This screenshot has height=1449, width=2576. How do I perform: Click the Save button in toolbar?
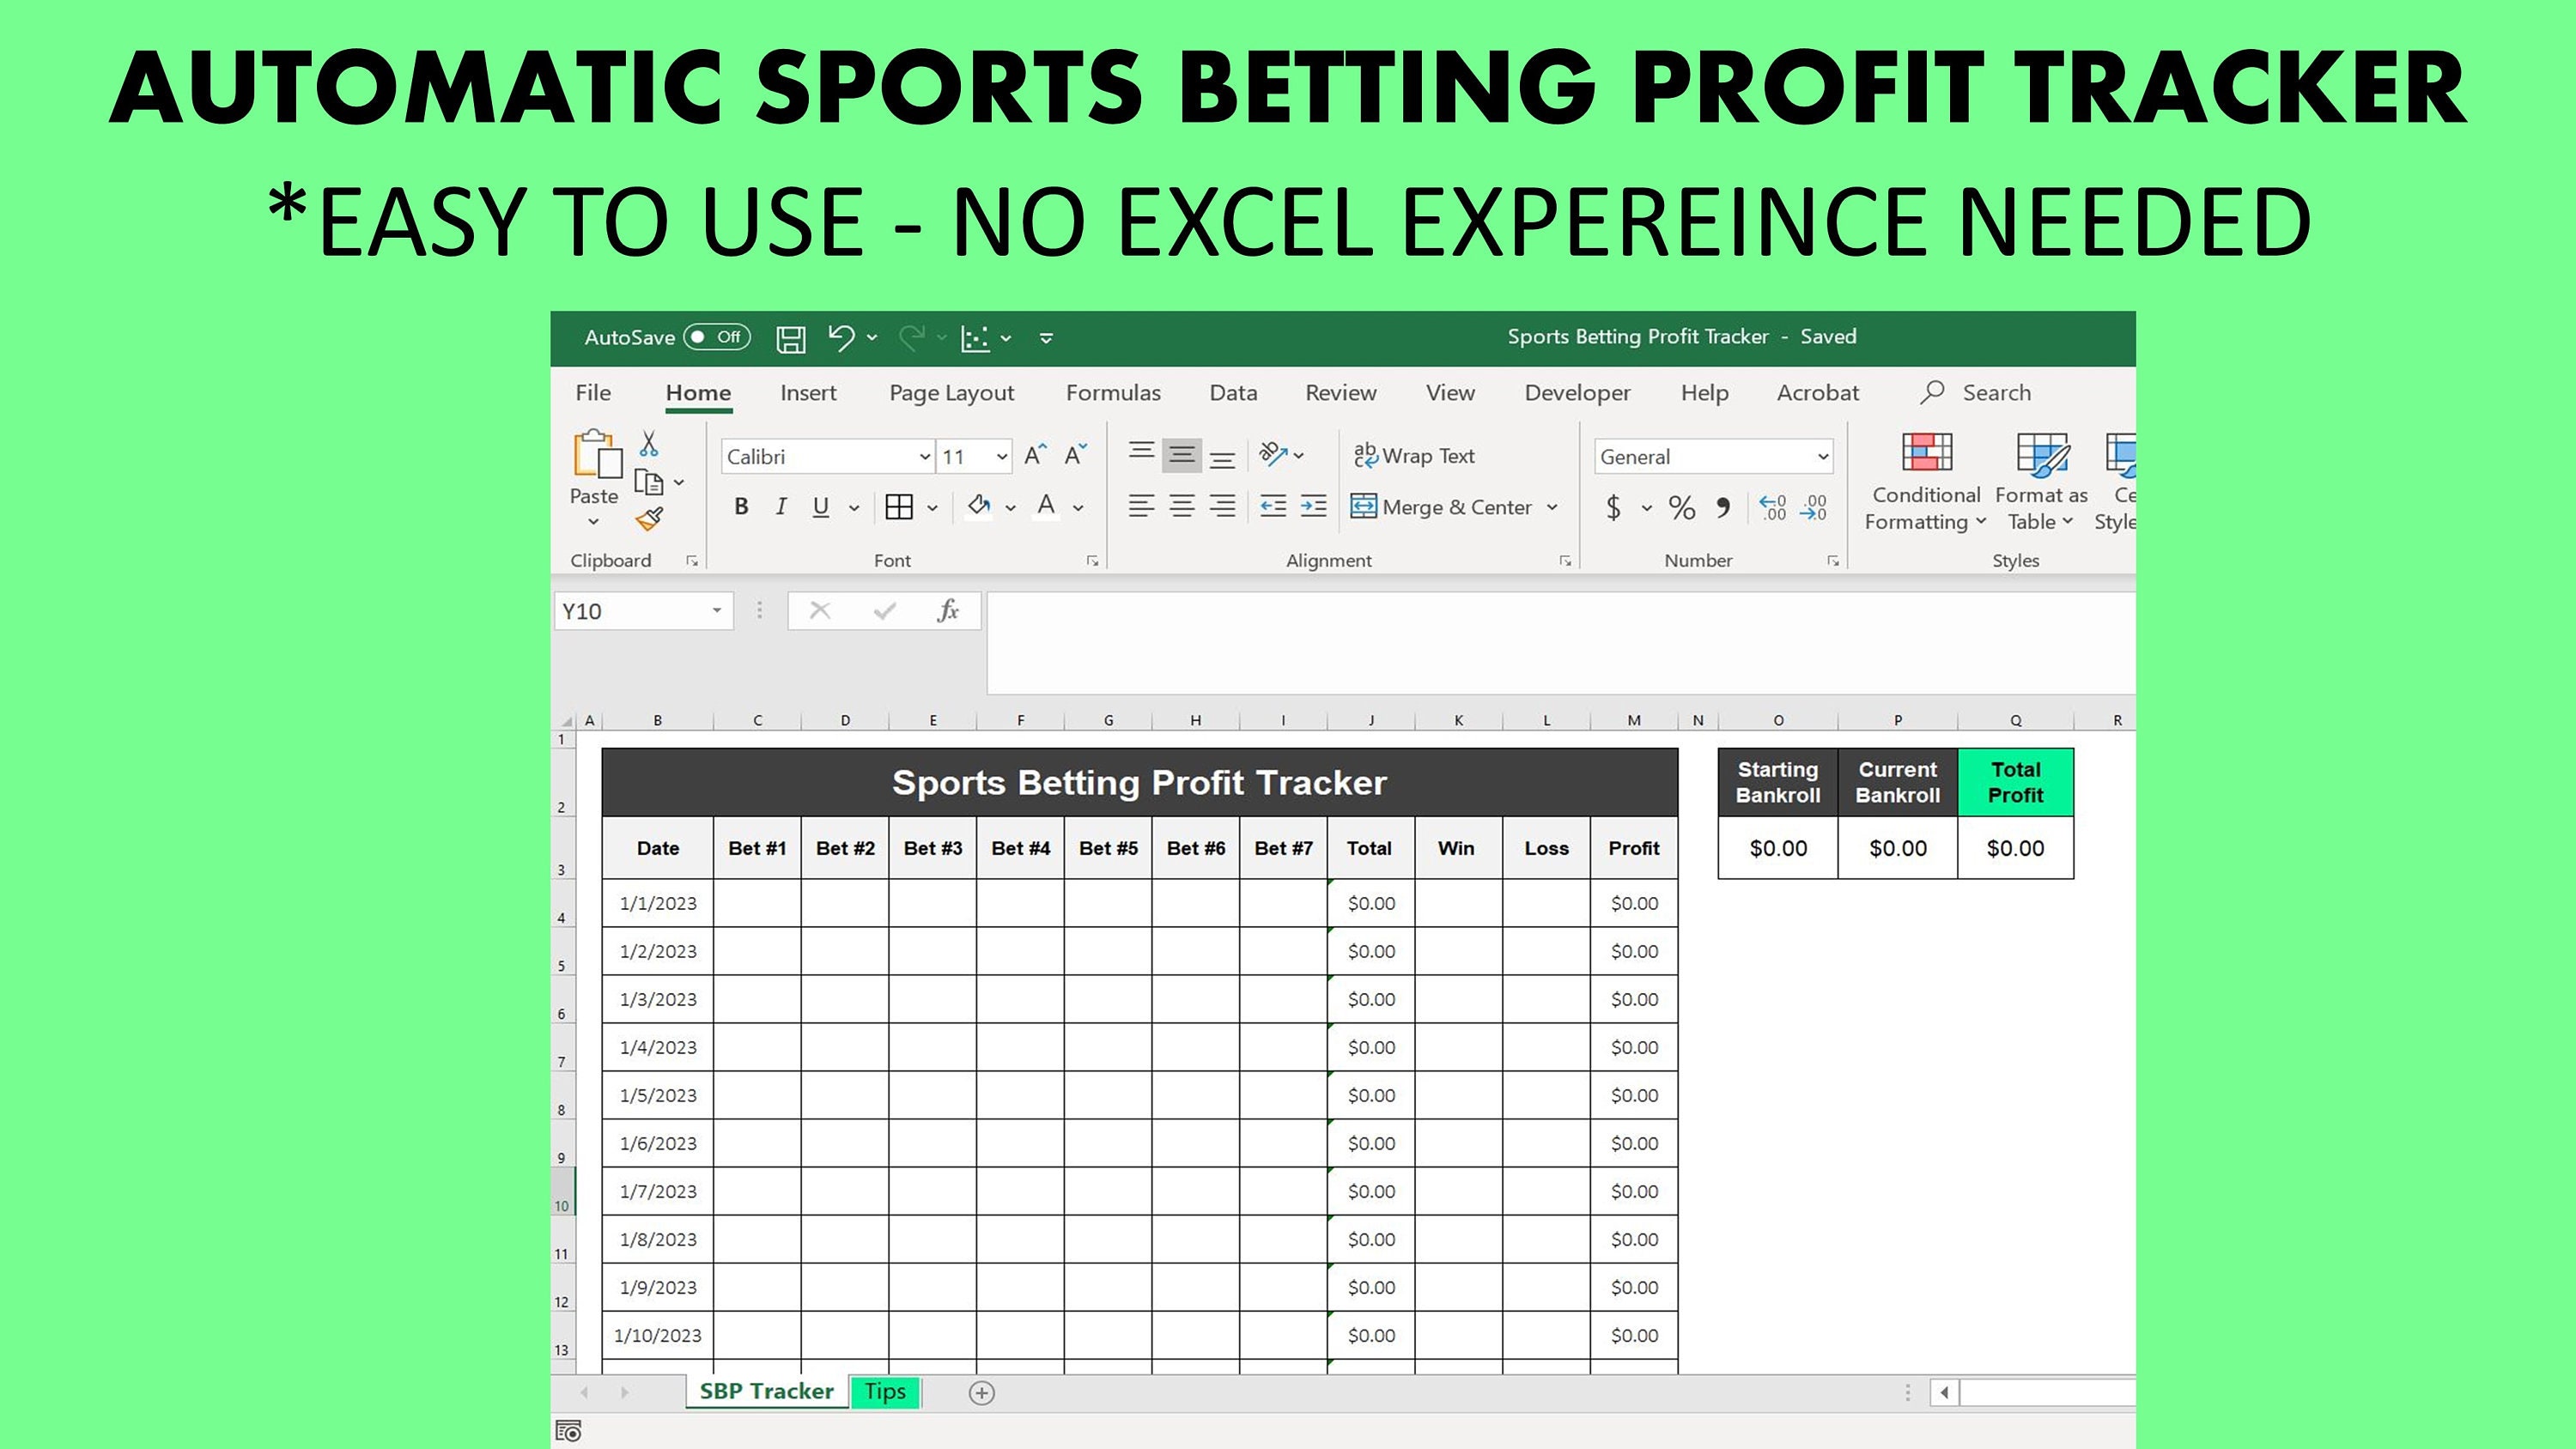click(x=793, y=336)
